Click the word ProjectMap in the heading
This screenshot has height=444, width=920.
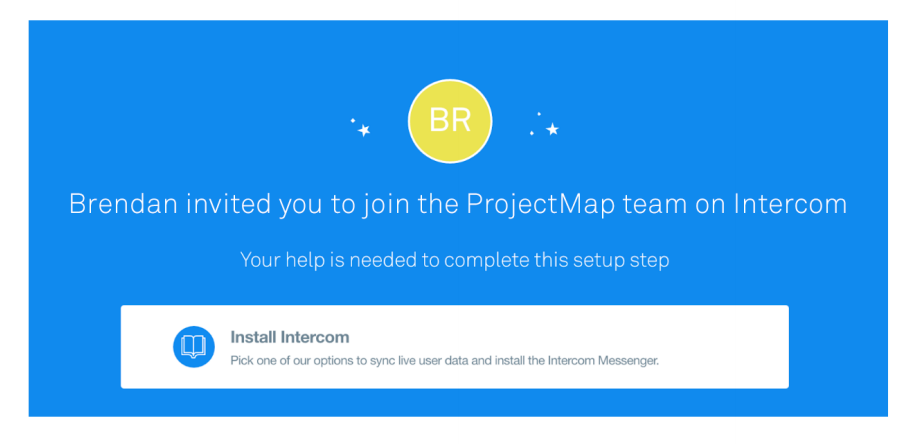click(539, 205)
